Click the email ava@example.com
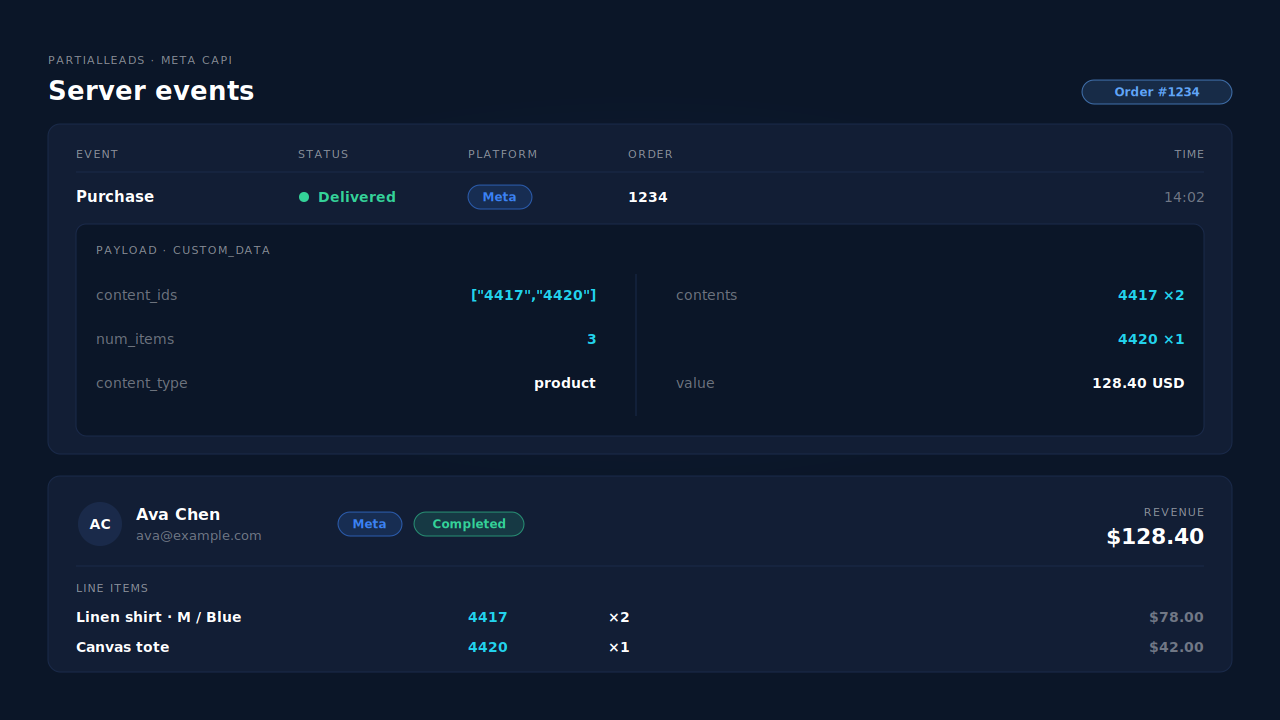Image resolution: width=1280 pixels, height=720 pixels. point(199,536)
